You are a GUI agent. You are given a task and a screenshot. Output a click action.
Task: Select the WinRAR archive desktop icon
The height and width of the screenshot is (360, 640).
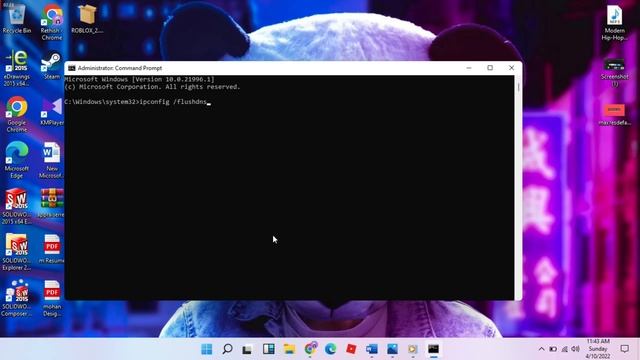click(x=51, y=203)
